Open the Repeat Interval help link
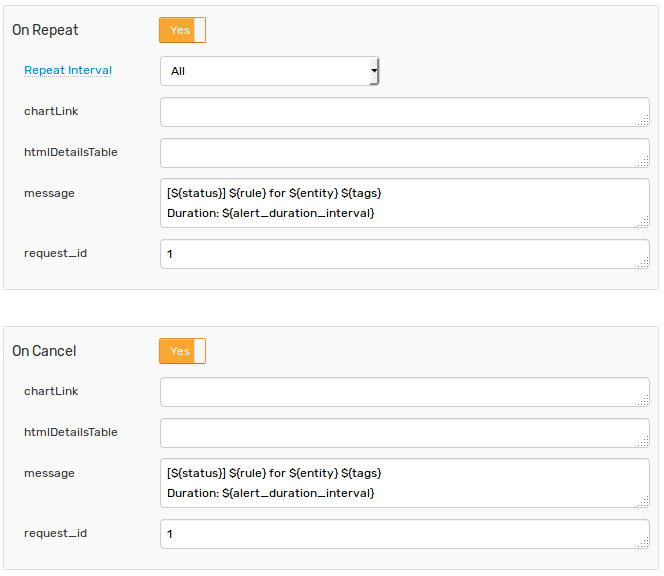The height and width of the screenshot is (576, 664). 68,70
